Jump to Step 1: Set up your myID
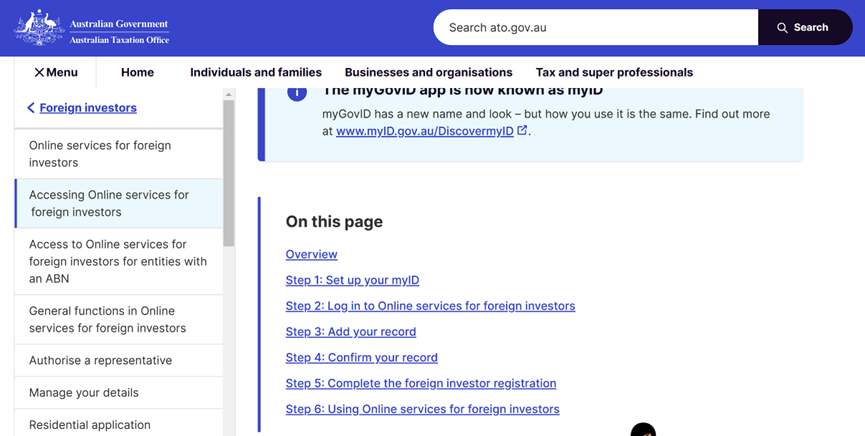865x436 pixels. click(x=352, y=280)
